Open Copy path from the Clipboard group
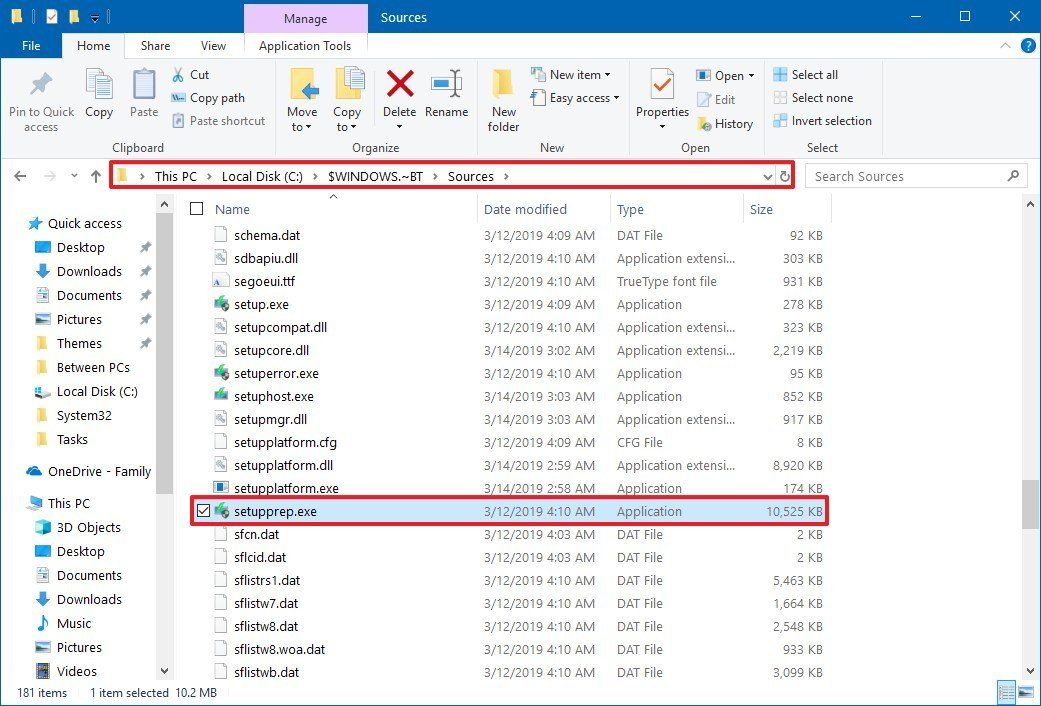This screenshot has width=1041, height=706. [x=212, y=98]
